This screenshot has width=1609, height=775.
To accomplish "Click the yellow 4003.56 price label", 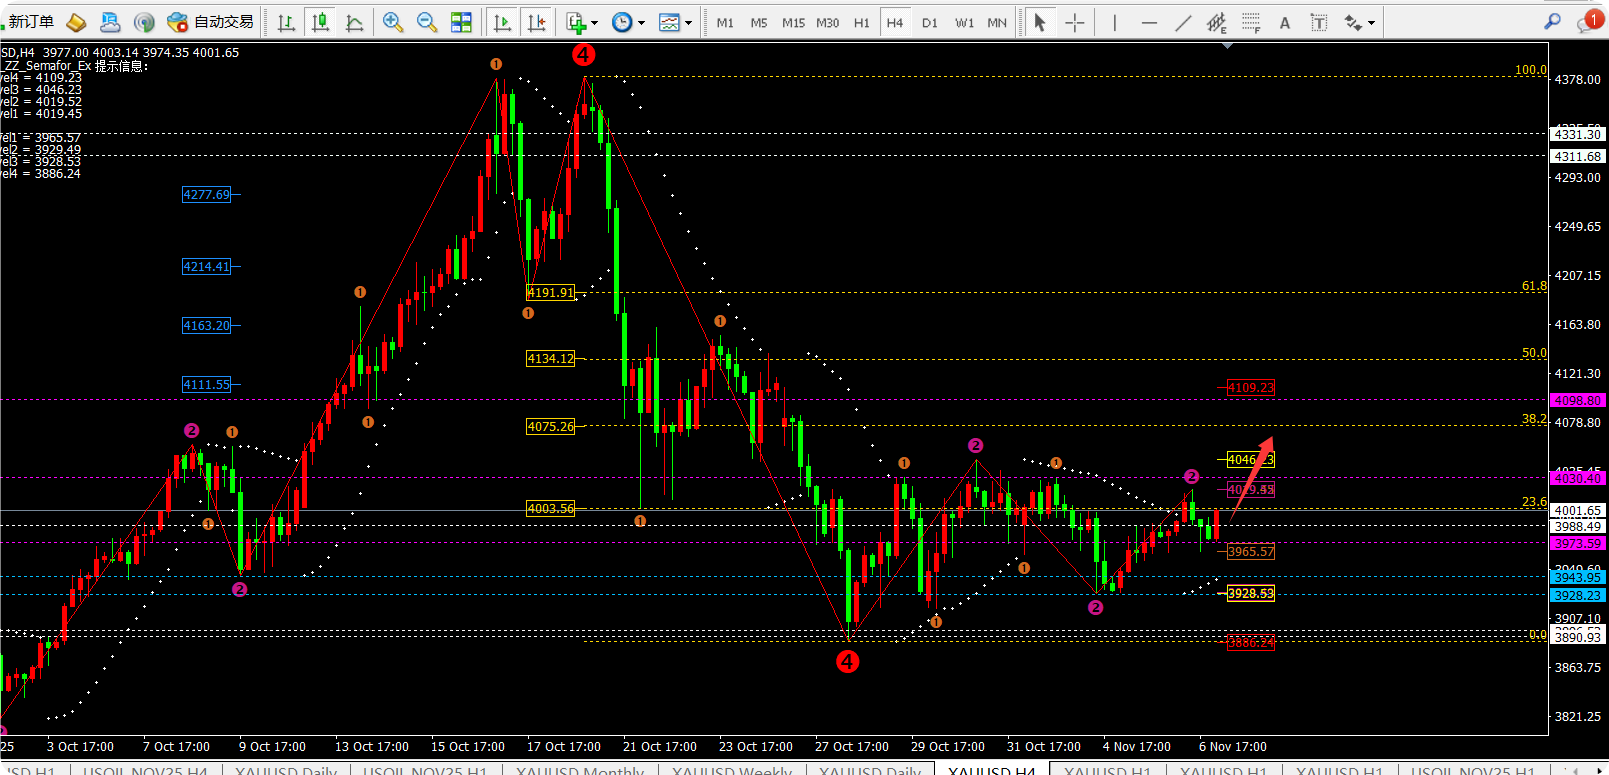I will (551, 509).
